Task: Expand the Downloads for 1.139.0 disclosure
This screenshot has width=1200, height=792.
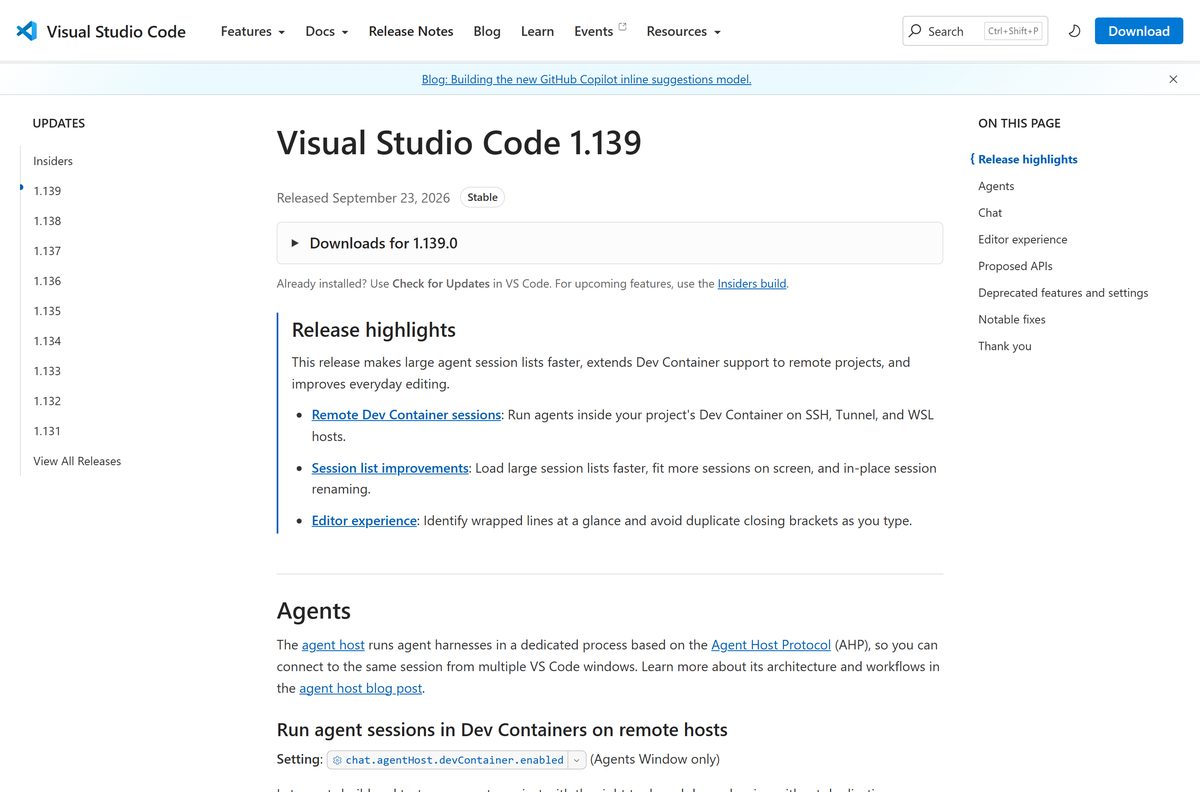Action: point(610,243)
